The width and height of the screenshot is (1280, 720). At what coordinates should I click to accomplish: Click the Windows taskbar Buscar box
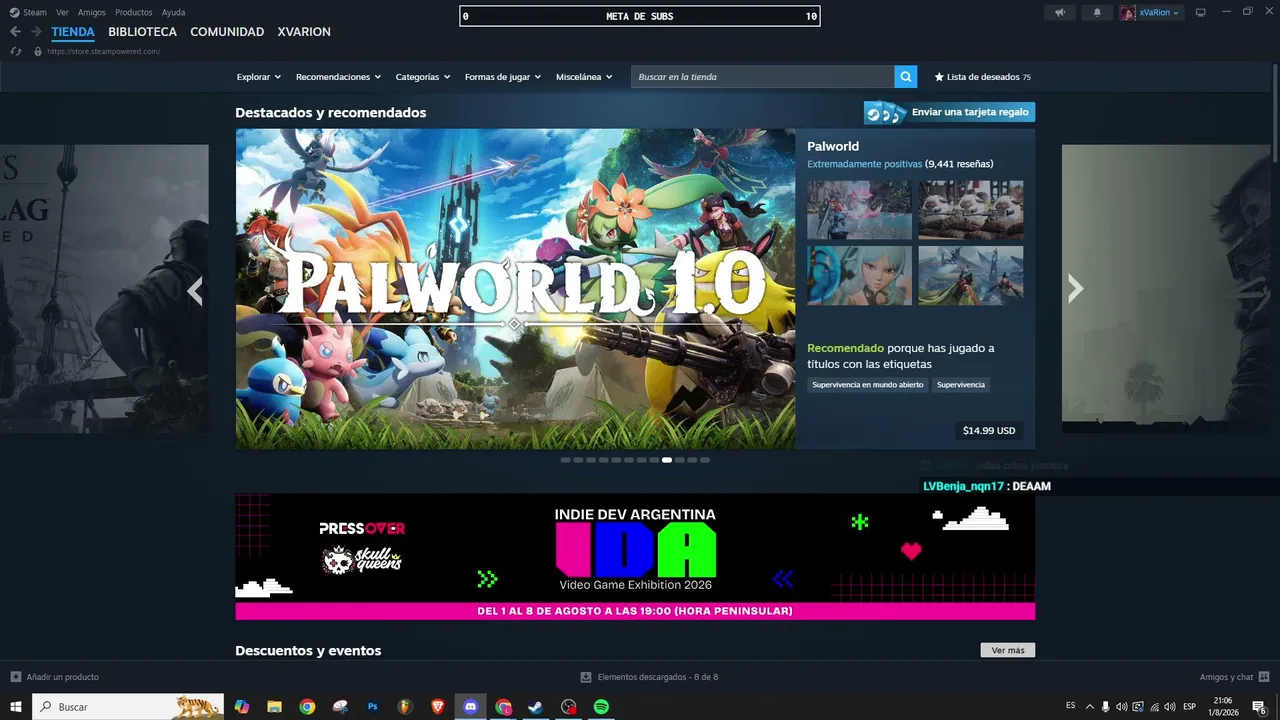(128, 707)
